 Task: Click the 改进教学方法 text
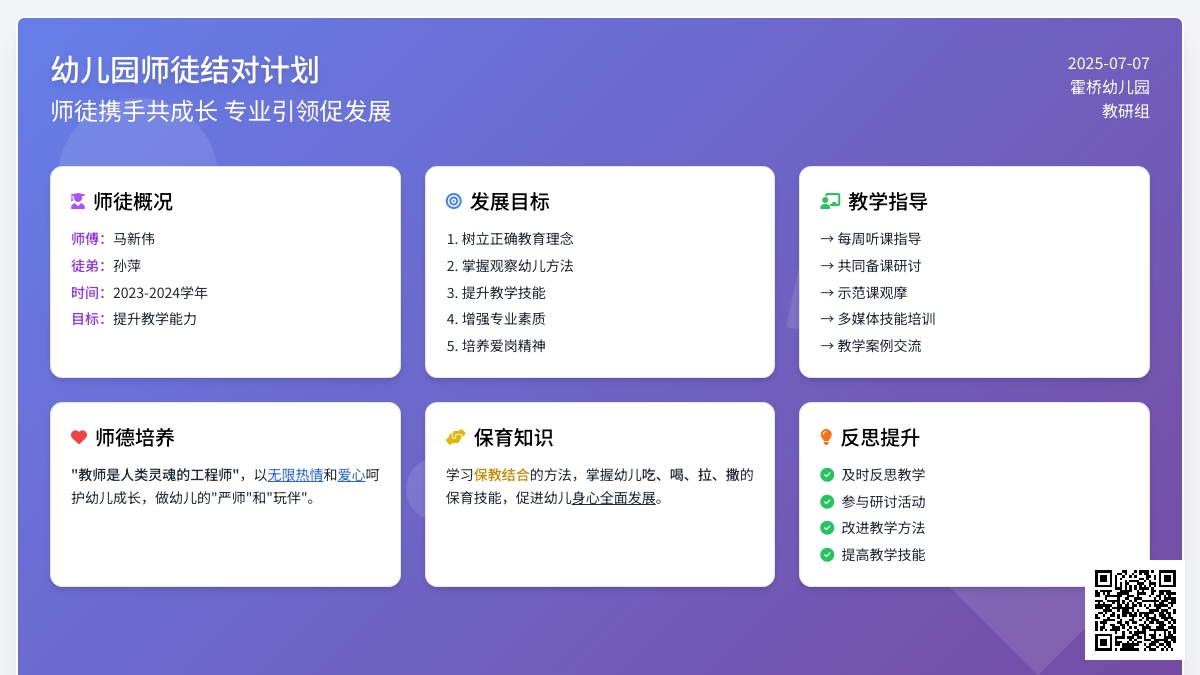point(883,528)
